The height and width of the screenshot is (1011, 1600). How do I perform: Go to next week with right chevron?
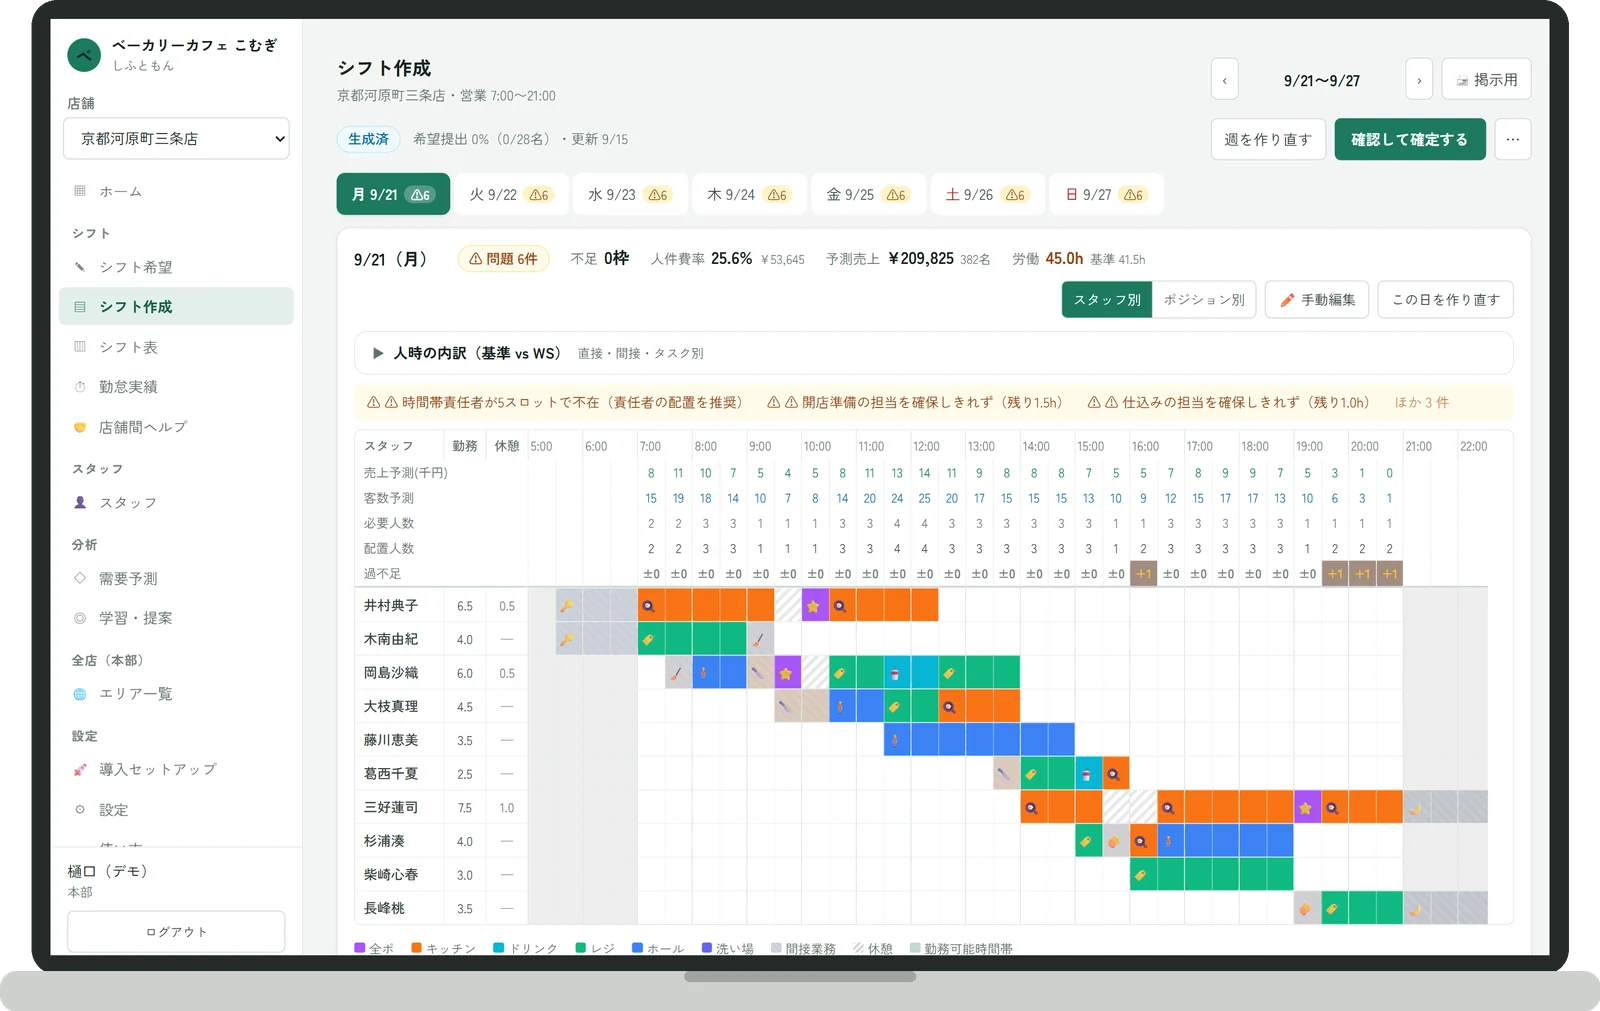click(x=1419, y=80)
